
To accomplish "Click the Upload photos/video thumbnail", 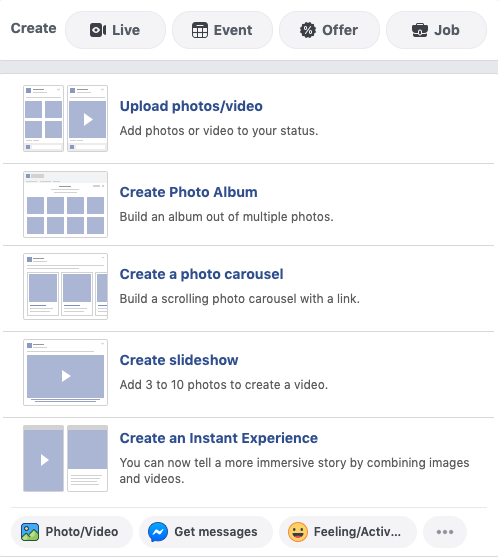I will click(65, 118).
